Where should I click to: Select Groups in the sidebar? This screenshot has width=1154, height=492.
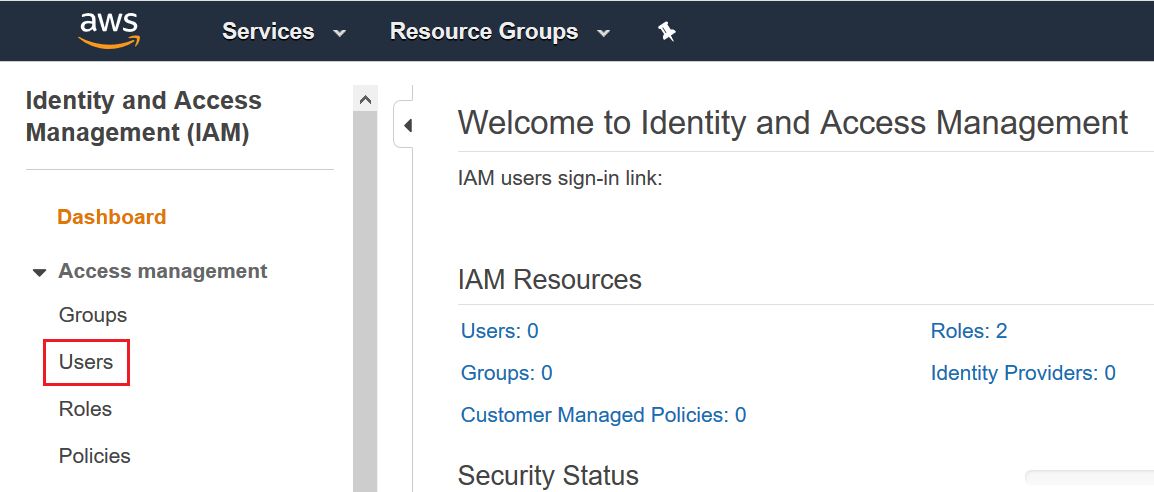[x=93, y=315]
